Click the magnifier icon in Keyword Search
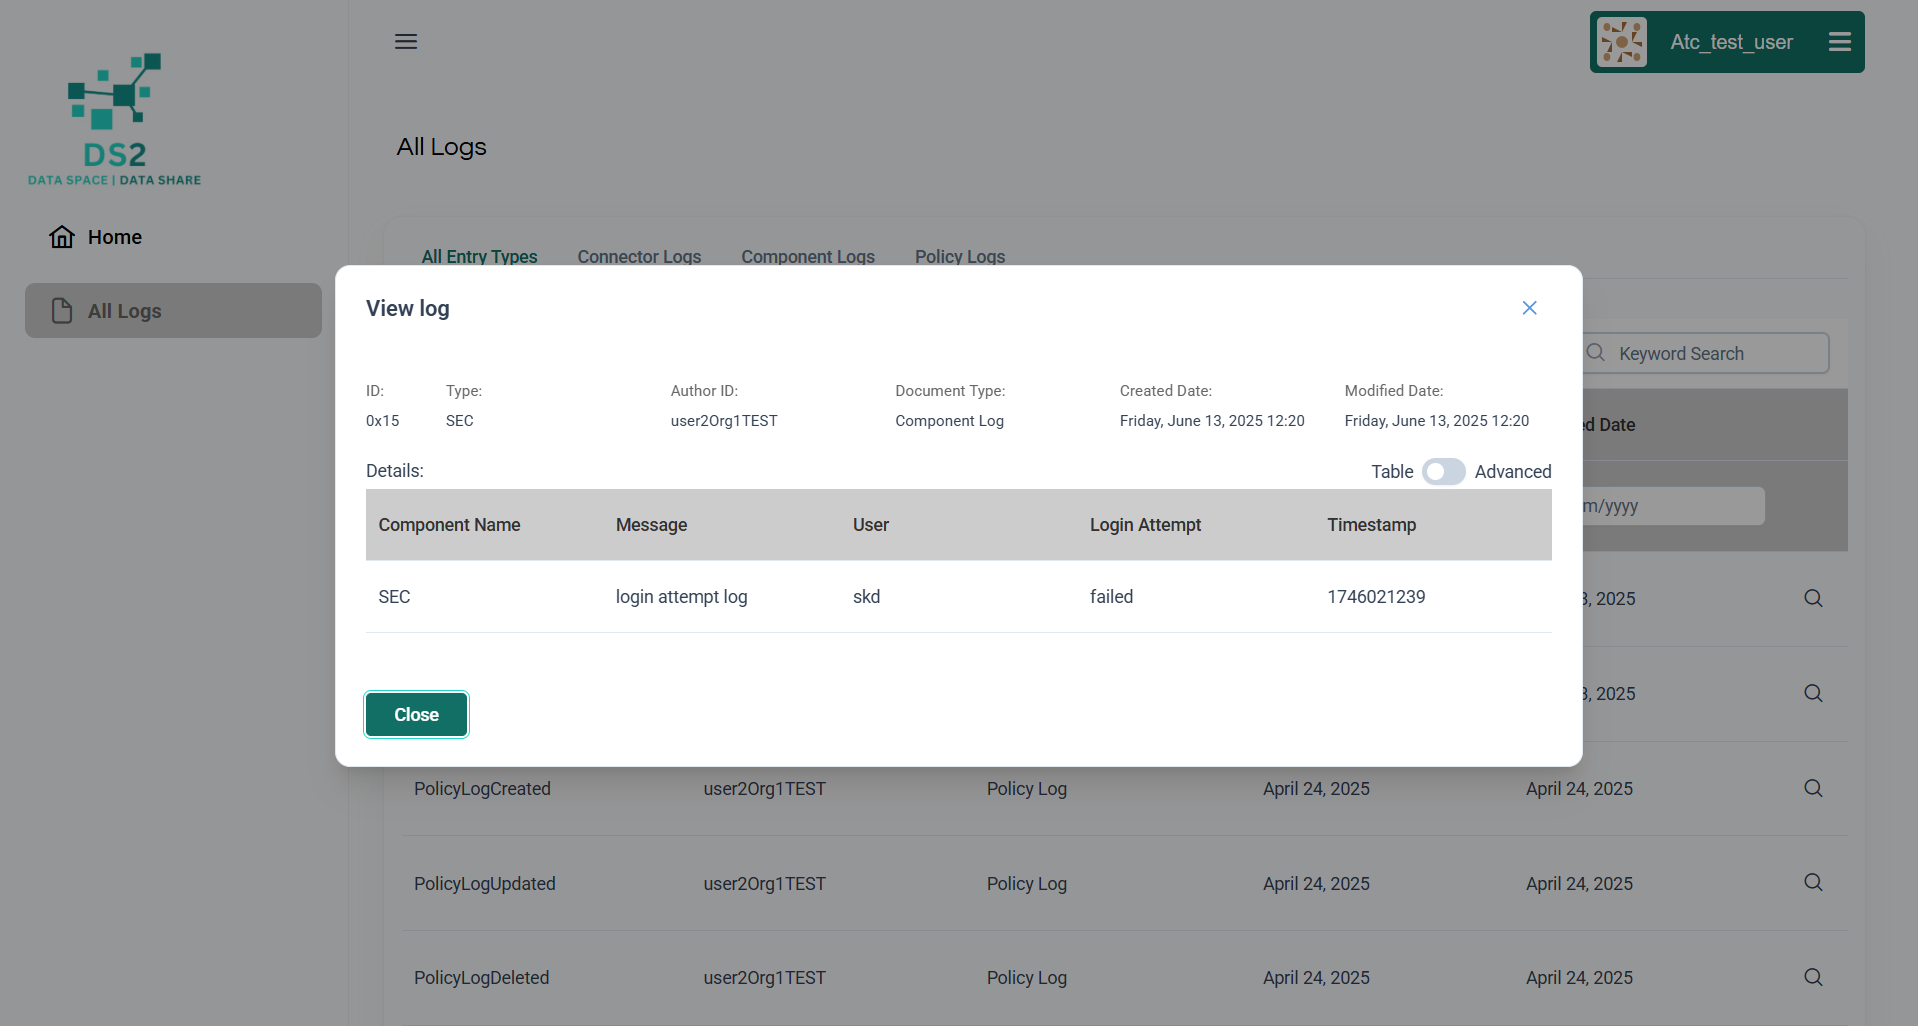 1596,353
